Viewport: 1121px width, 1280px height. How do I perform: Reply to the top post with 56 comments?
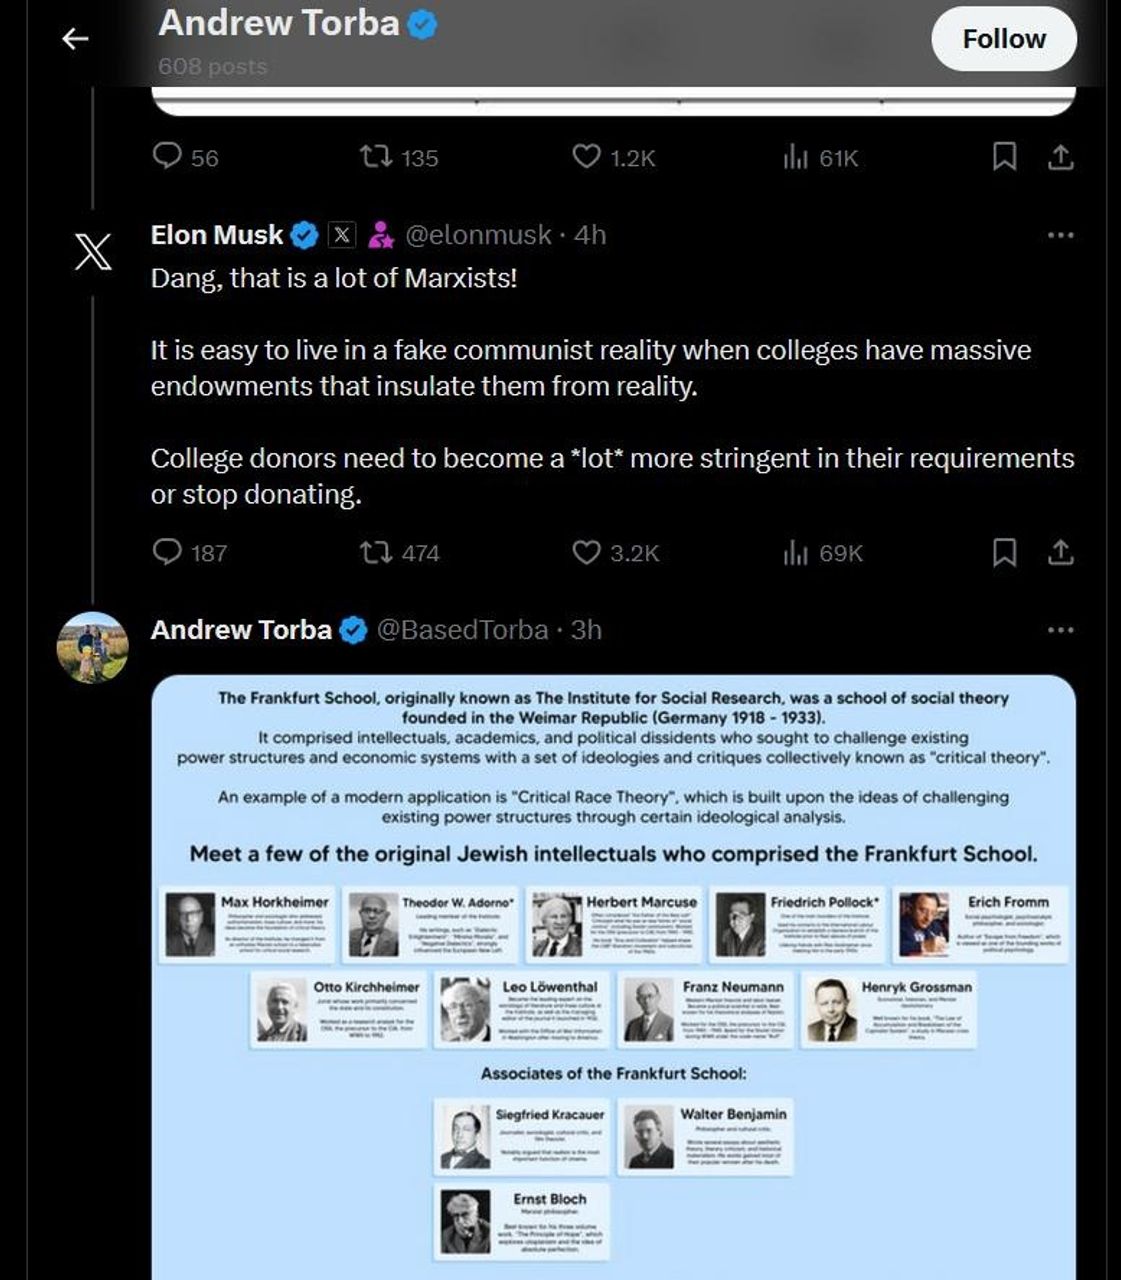(x=168, y=157)
